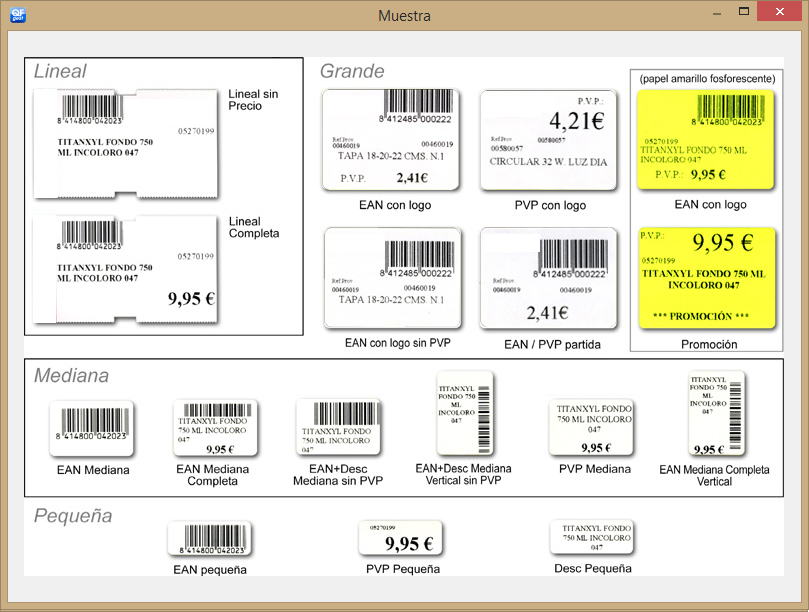Screen dimensions: 809x612
Task: Click the "PVP con logo" caption
Action: [x=551, y=205]
